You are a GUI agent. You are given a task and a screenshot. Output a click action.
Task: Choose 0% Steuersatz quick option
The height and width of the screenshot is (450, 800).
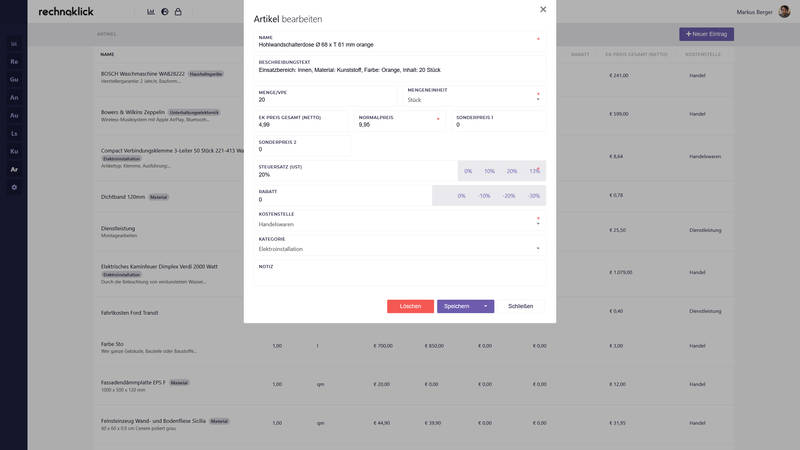[x=468, y=171]
